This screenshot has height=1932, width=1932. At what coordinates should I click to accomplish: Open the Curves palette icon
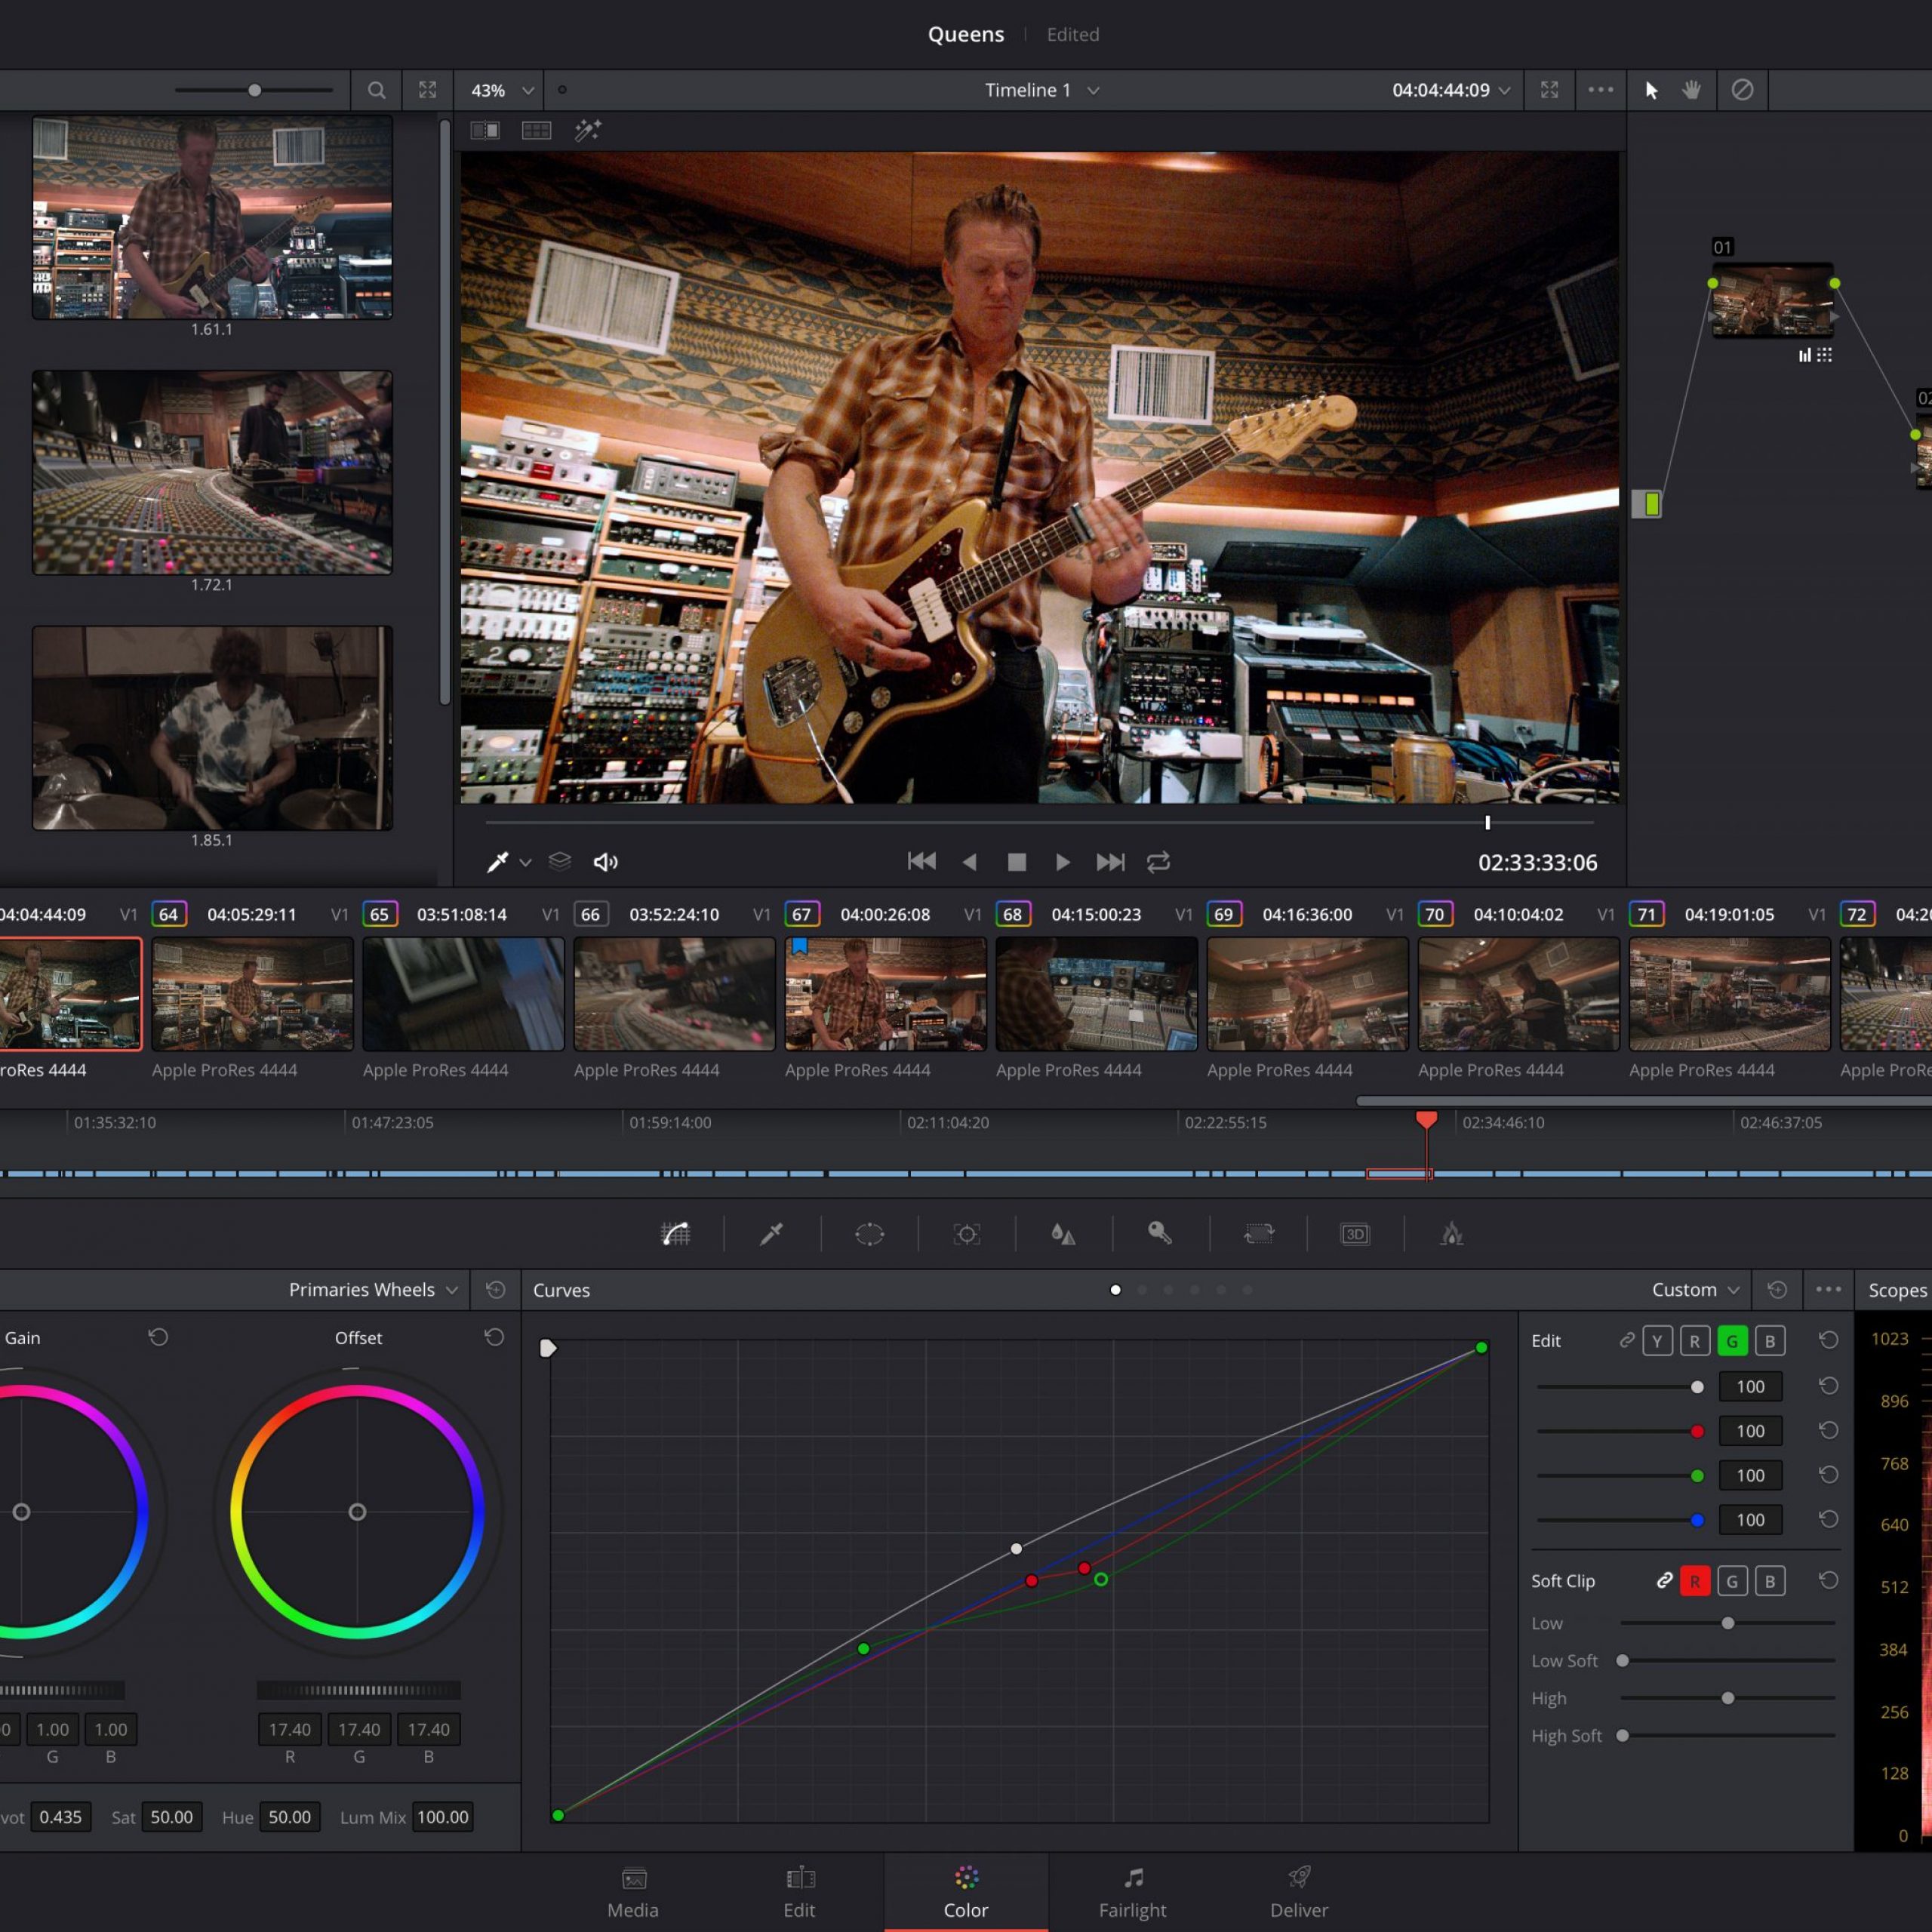pyautogui.click(x=676, y=1234)
